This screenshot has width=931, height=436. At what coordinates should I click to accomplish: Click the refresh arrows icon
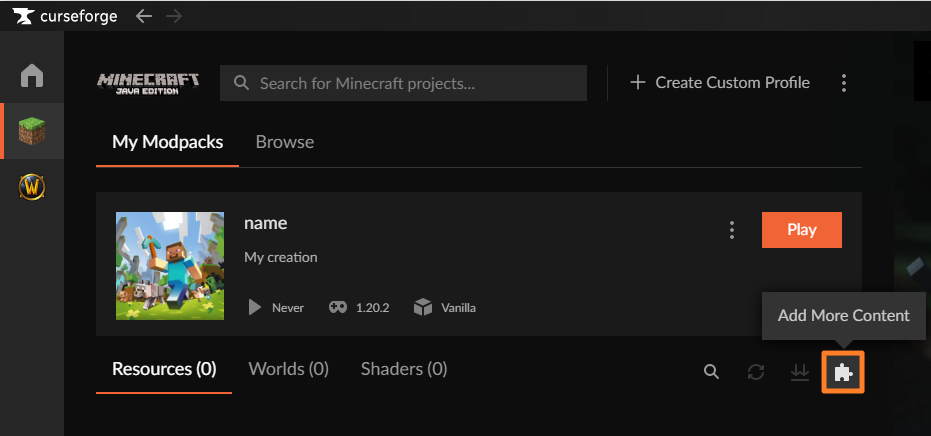pos(756,372)
